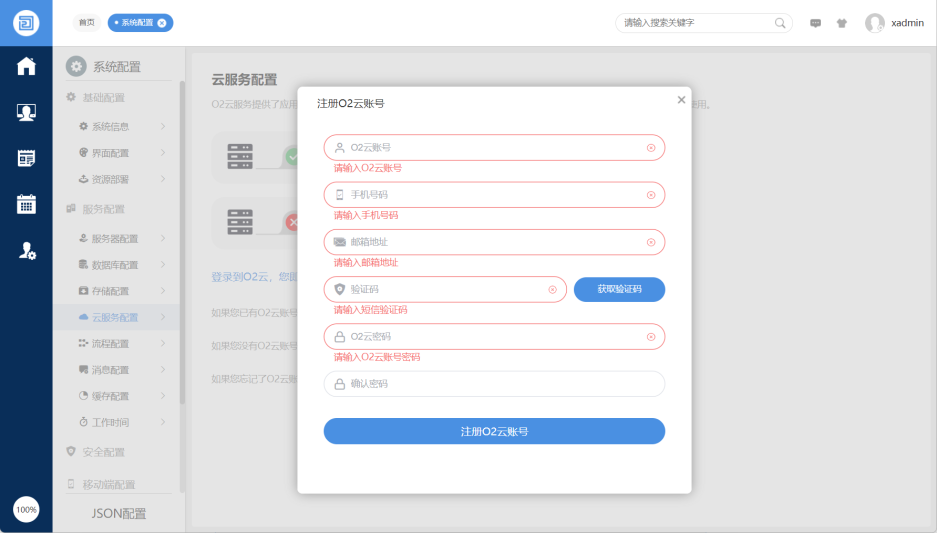Focus the 验证码 input field

pos(445,289)
